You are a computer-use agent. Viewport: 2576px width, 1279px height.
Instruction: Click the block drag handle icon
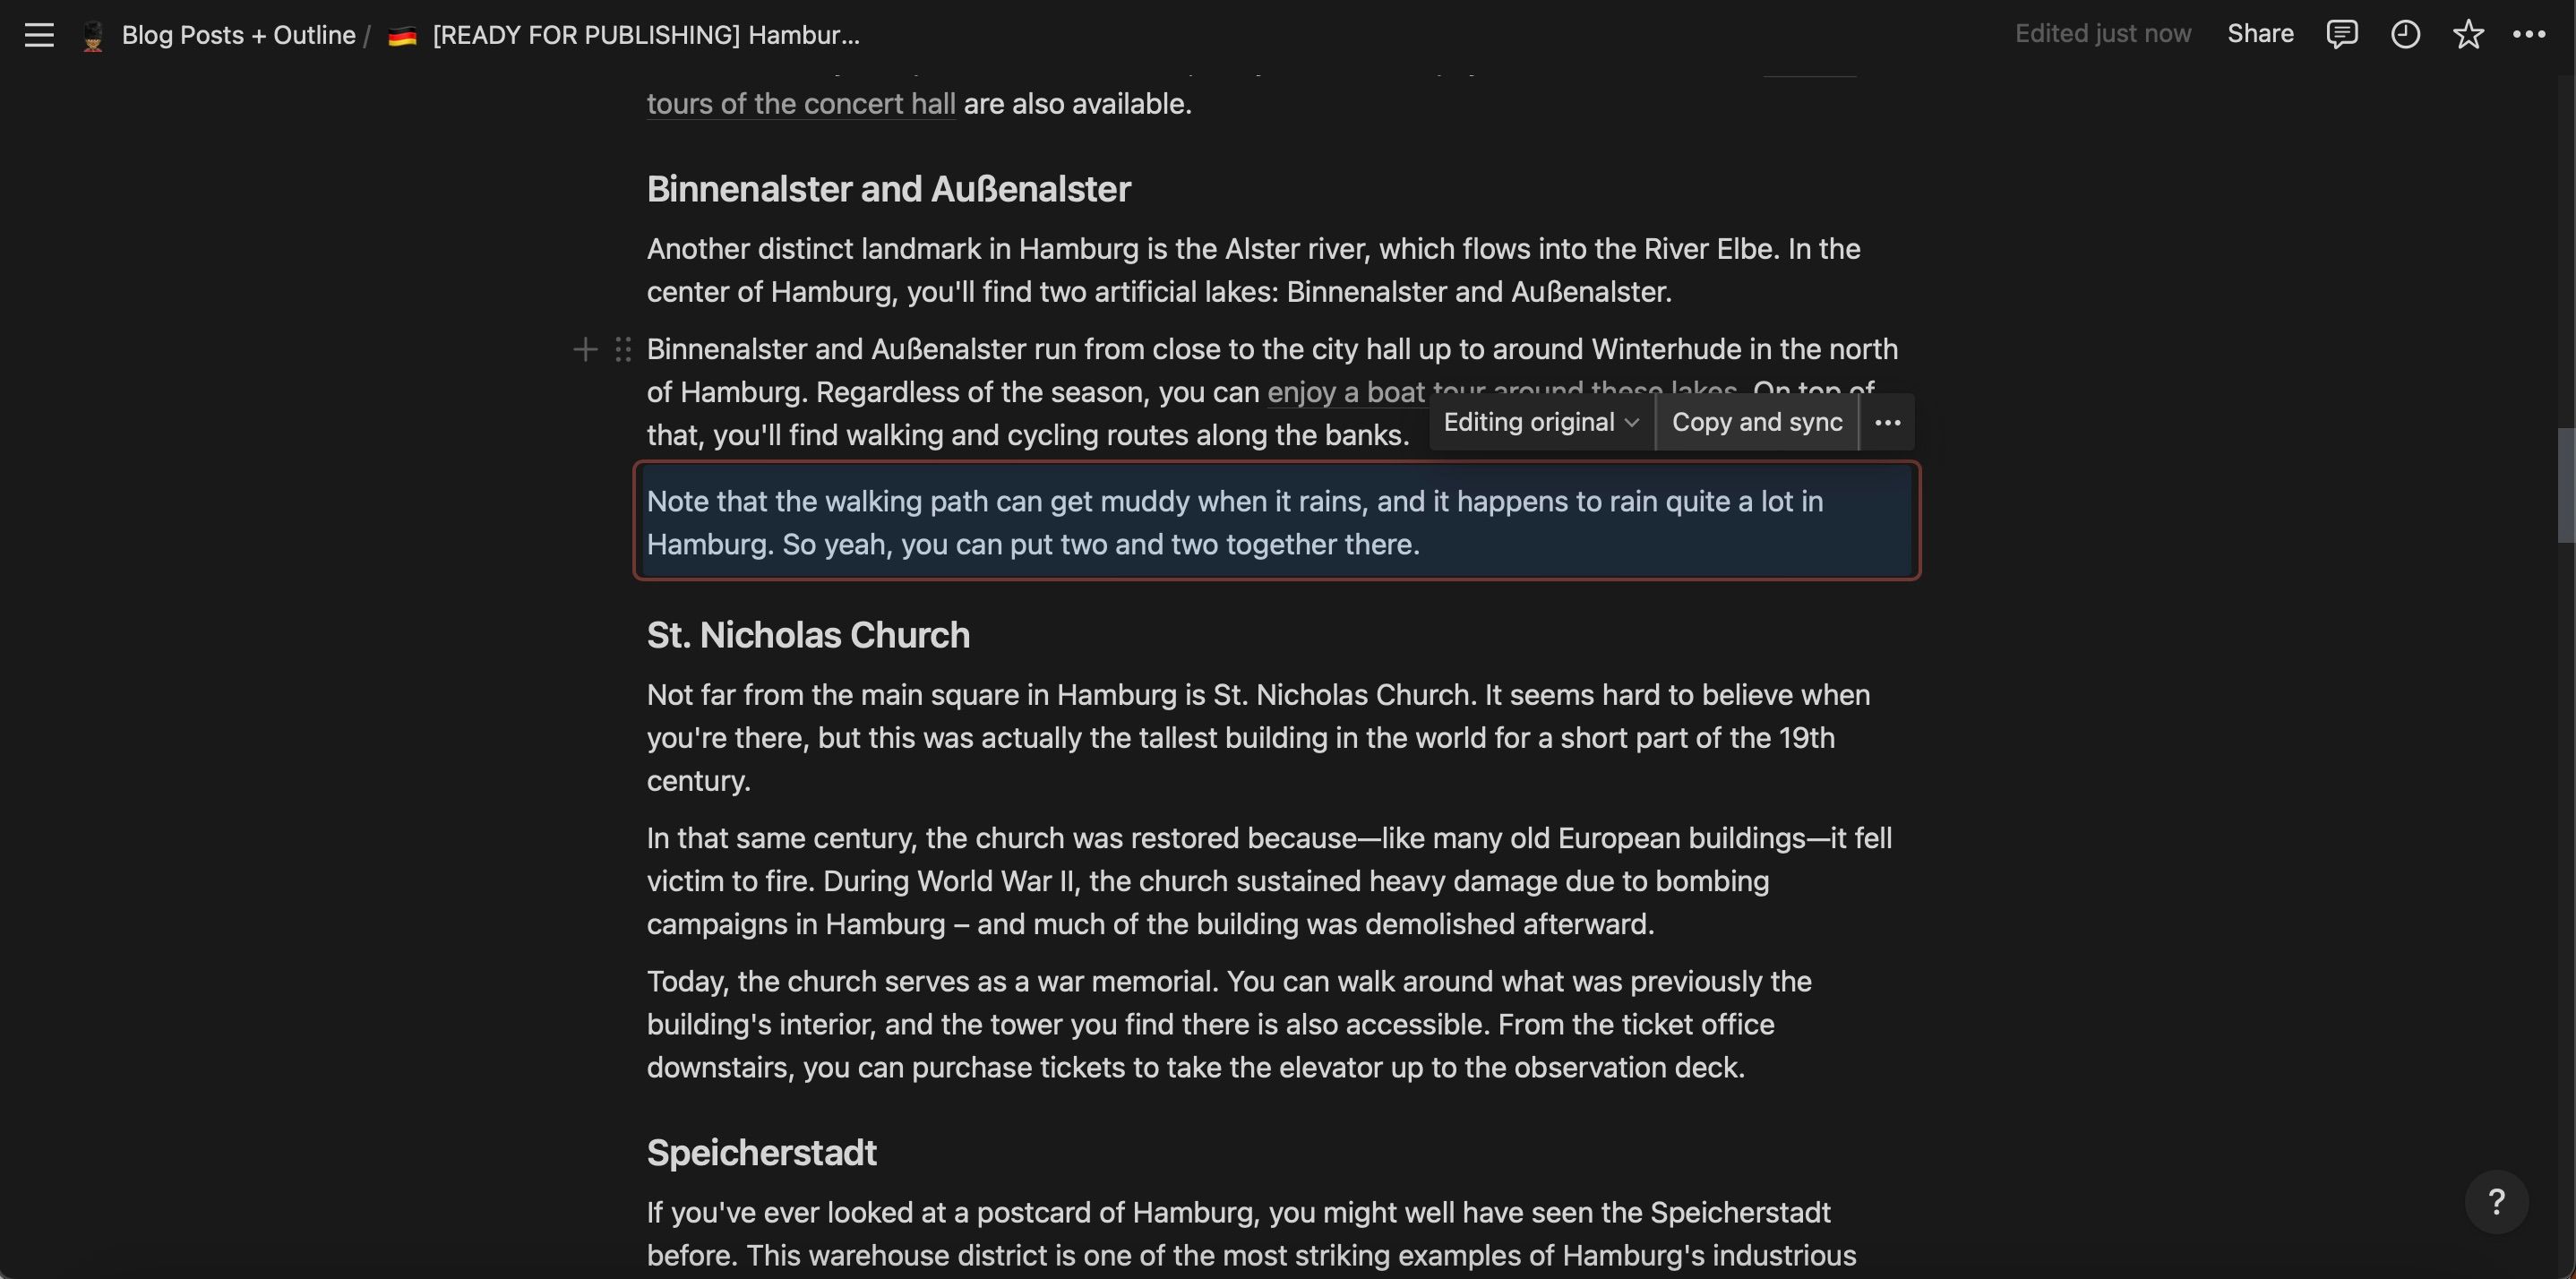pyautogui.click(x=623, y=349)
